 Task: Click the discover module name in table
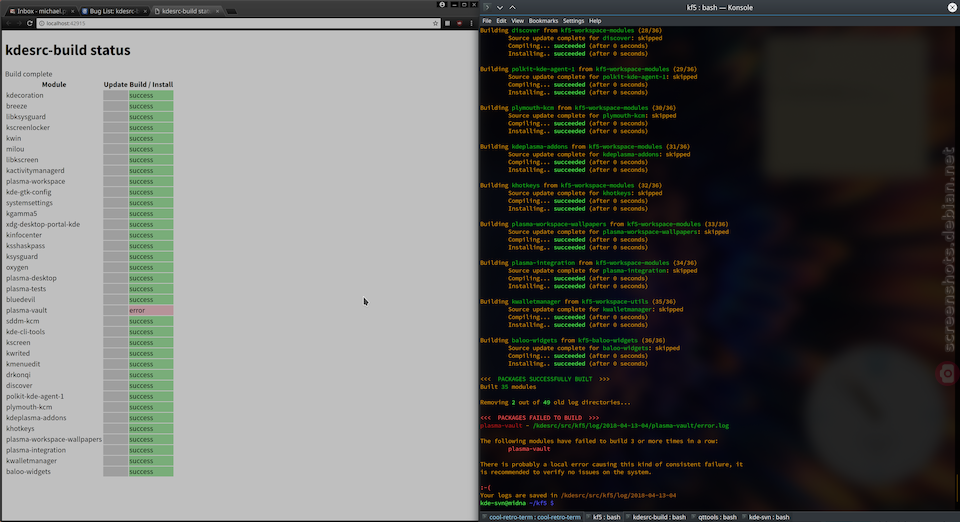coord(19,386)
